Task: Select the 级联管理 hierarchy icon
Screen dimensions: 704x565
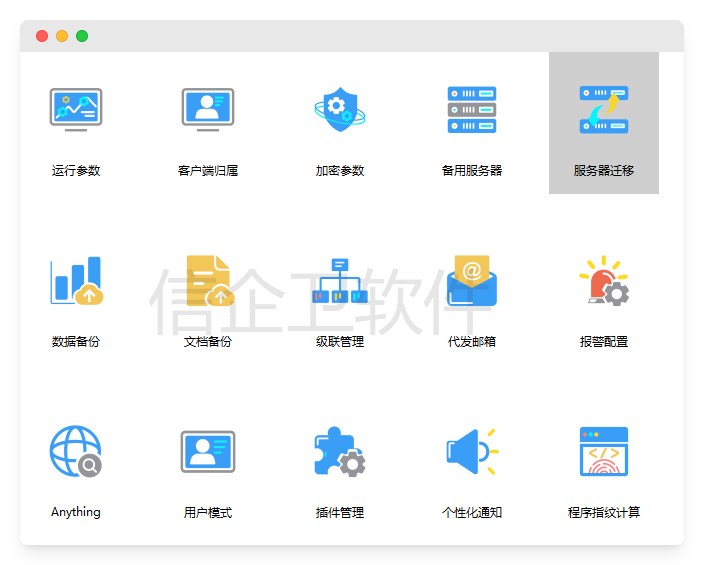Action: click(340, 281)
